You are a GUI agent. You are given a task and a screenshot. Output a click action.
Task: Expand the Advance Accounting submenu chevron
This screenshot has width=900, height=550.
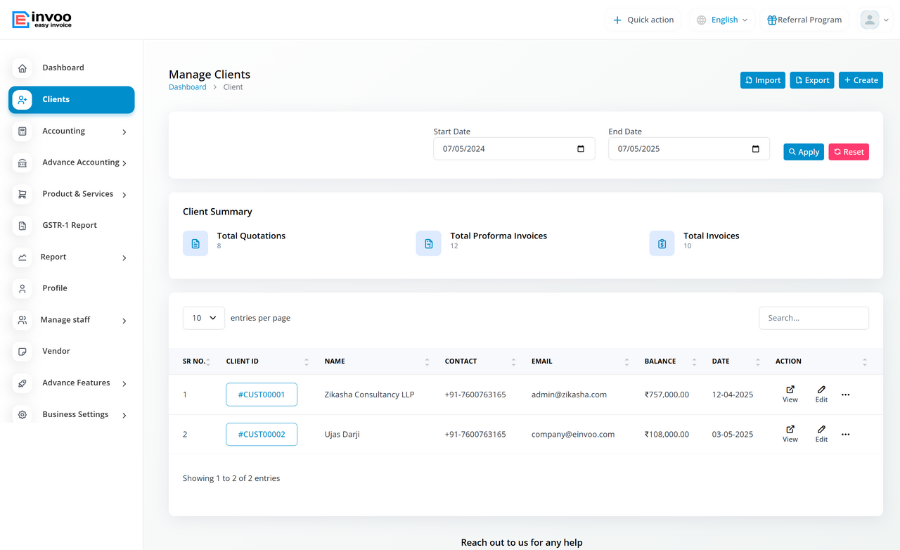pyautogui.click(x=124, y=164)
